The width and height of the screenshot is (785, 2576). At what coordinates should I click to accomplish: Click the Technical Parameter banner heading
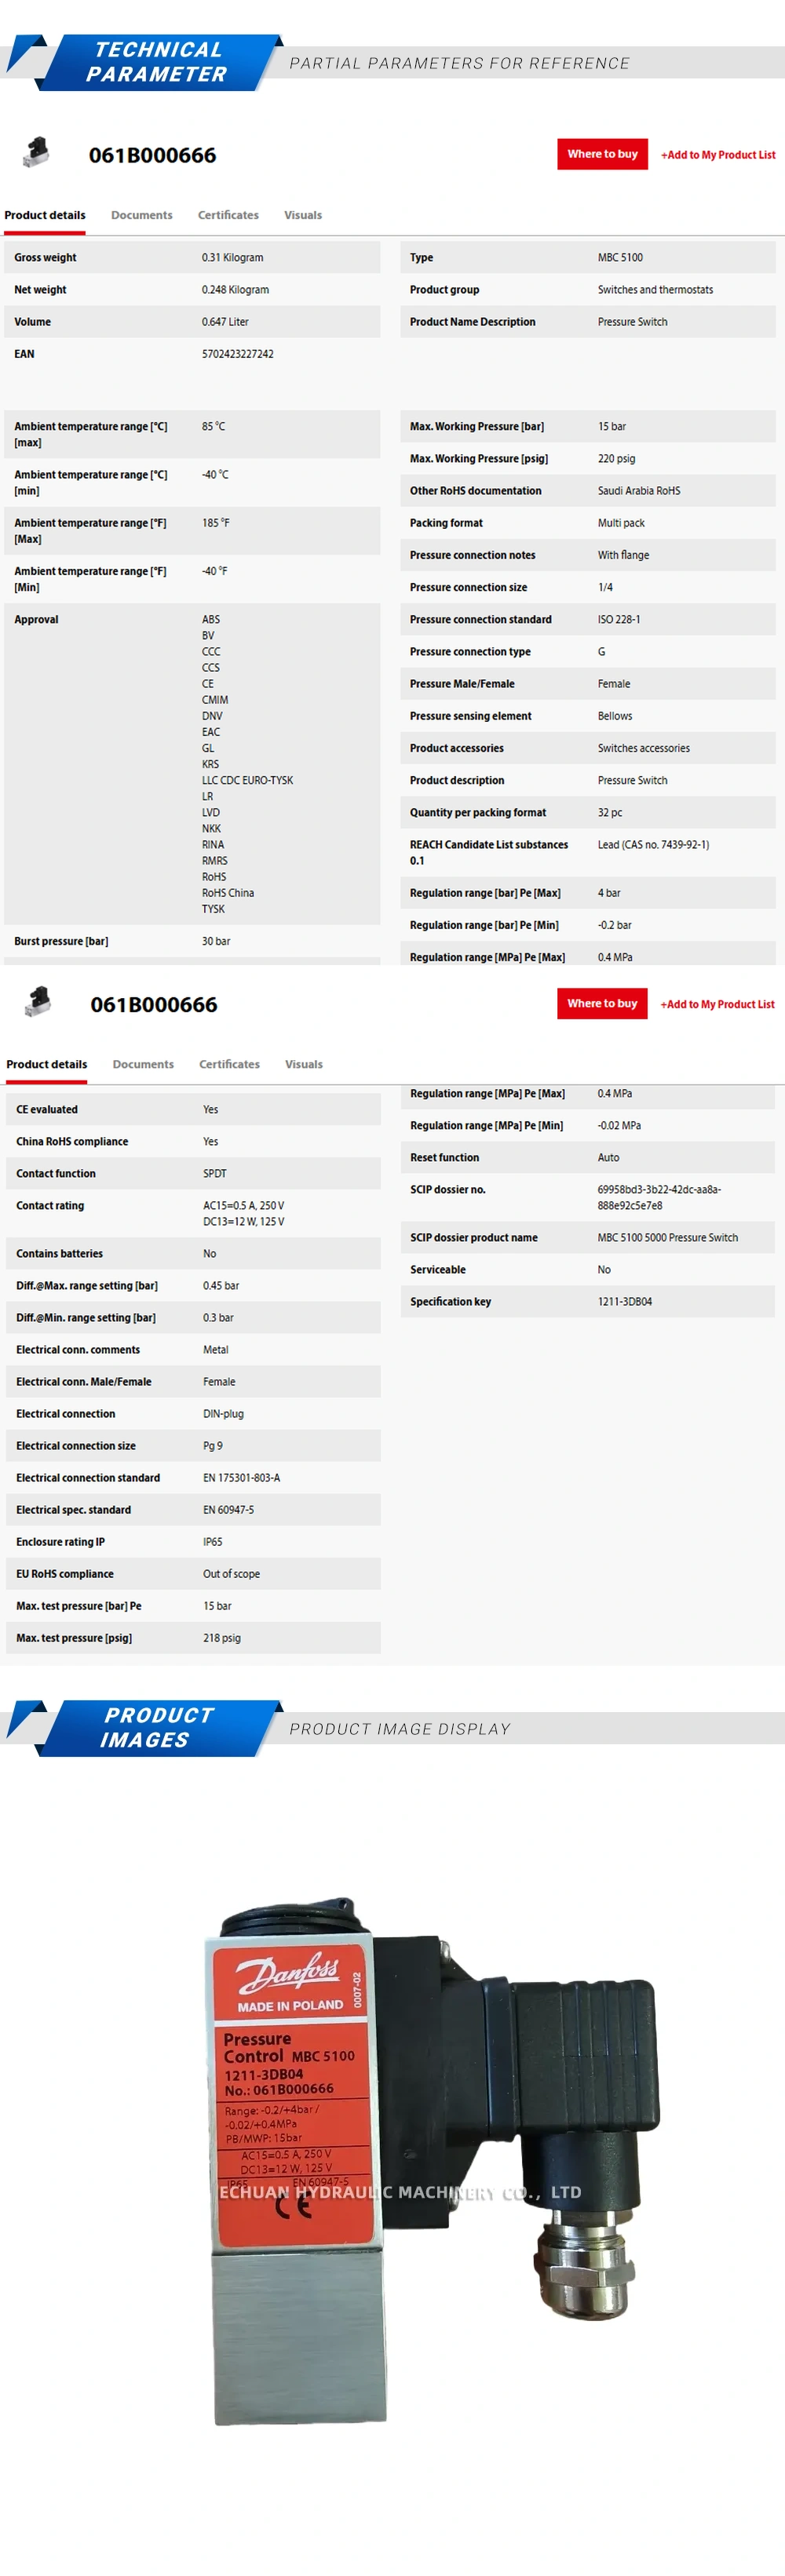click(157, 62)
